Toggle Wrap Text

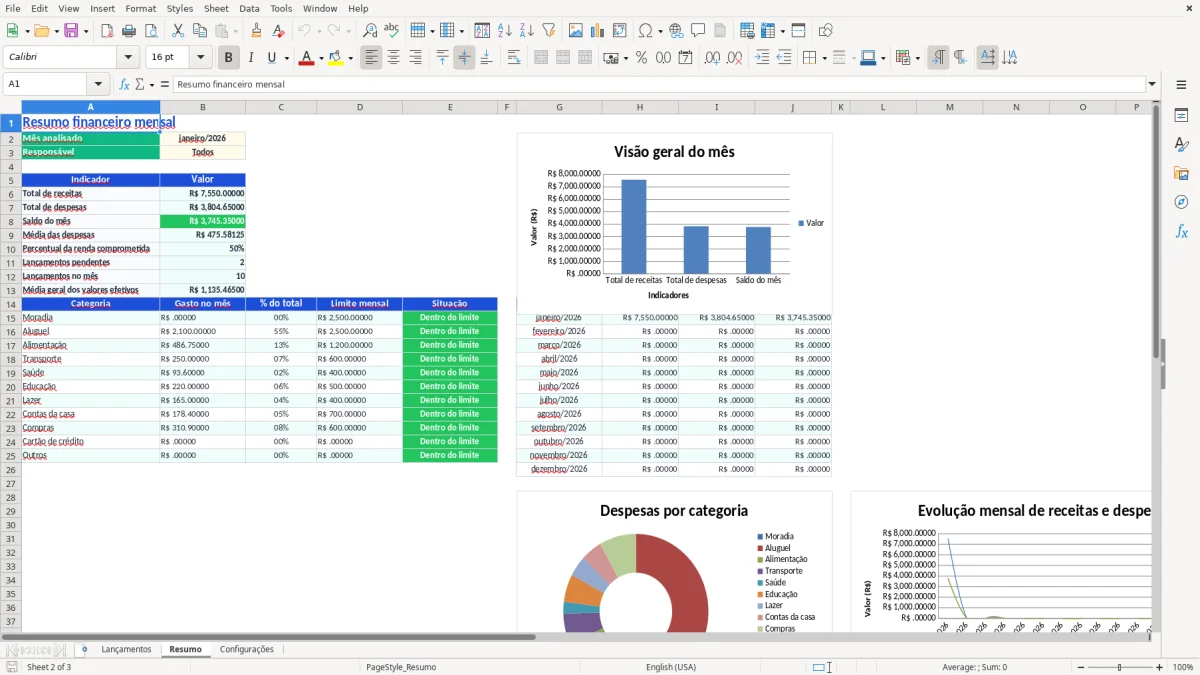(513, 58)
